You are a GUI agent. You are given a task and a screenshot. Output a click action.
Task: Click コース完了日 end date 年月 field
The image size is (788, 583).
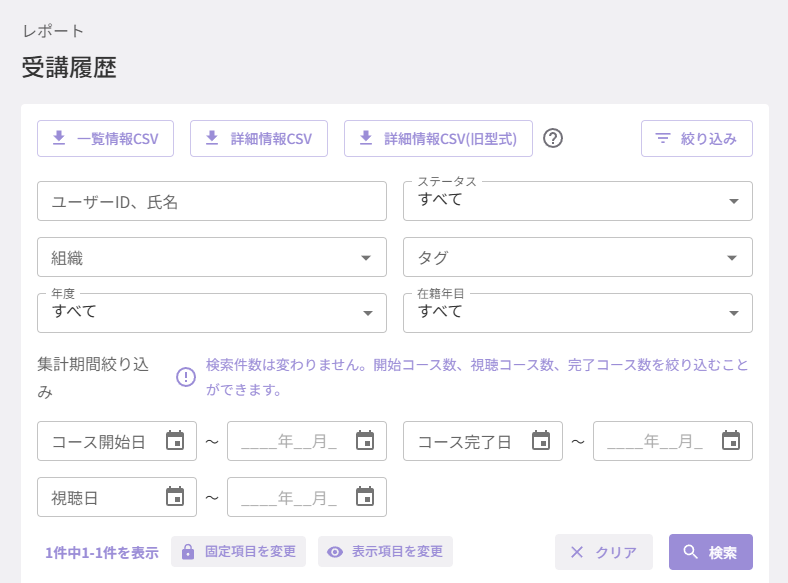(672, 441)
